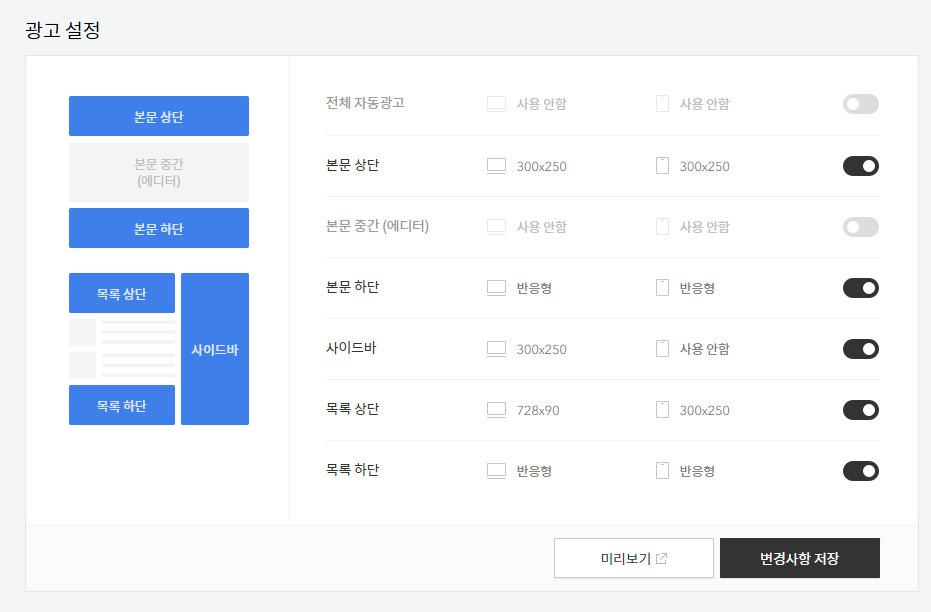The image size is (931, 612).
Task: Click the 본문 하단 row label
Action: (352, 287)
